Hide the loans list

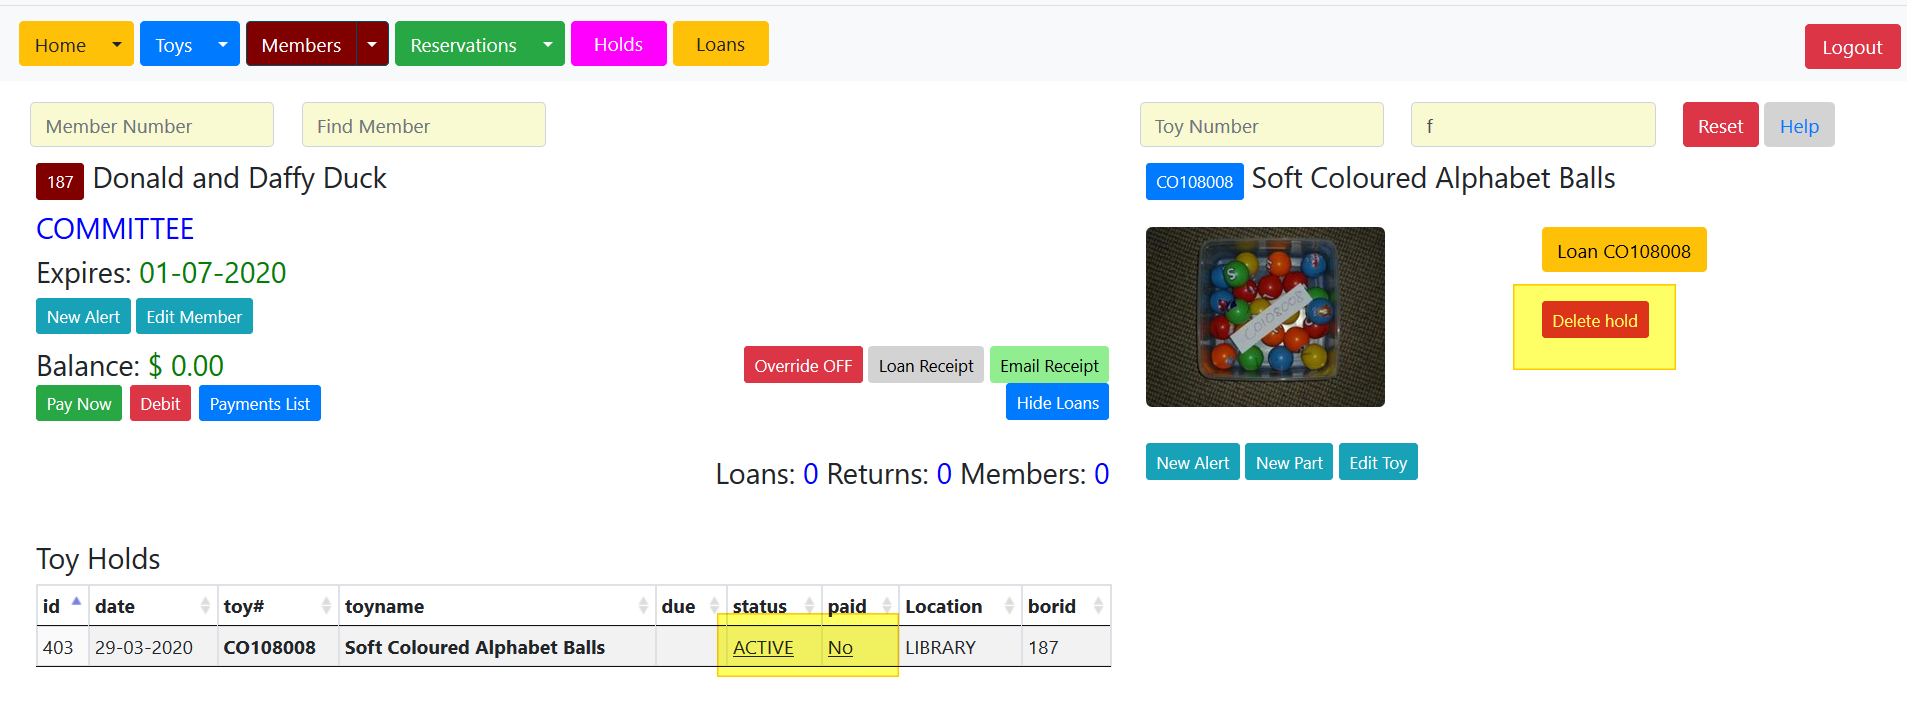point(1057,403)
